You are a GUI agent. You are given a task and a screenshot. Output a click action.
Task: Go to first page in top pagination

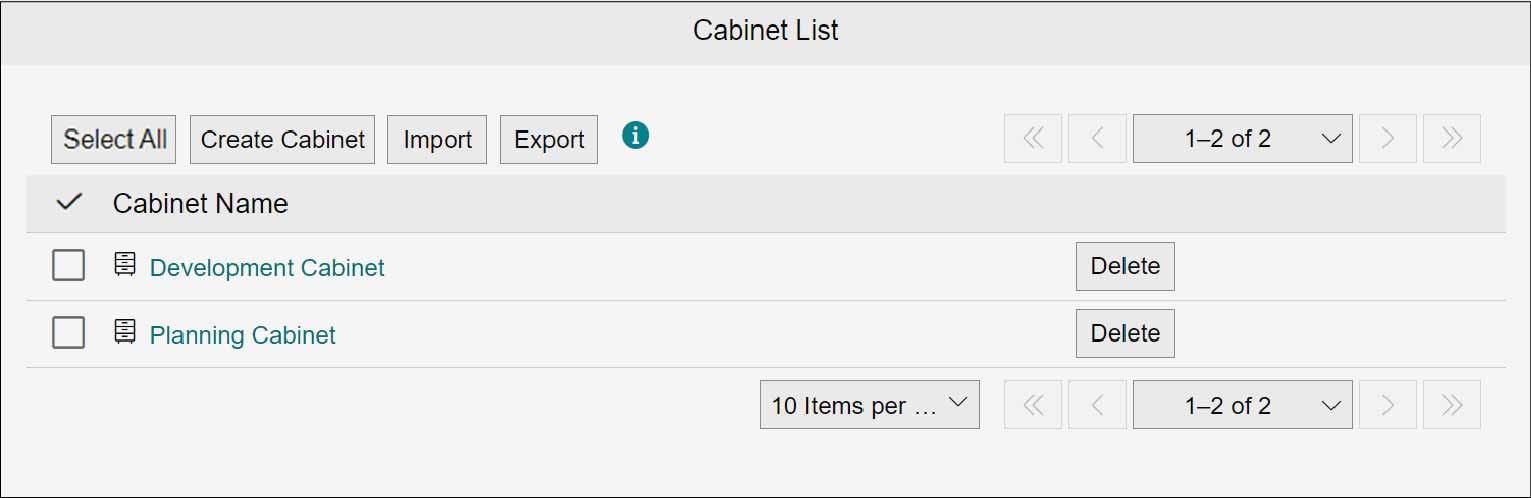pos(1033,139)
